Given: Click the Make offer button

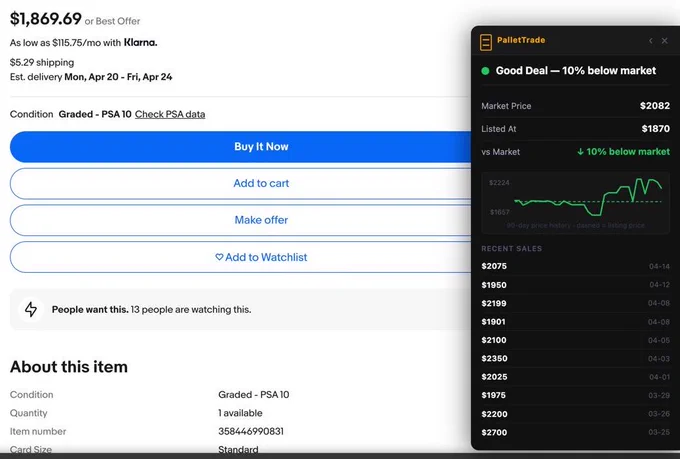Looking at the screenshot, I should [x=240, y=220].
